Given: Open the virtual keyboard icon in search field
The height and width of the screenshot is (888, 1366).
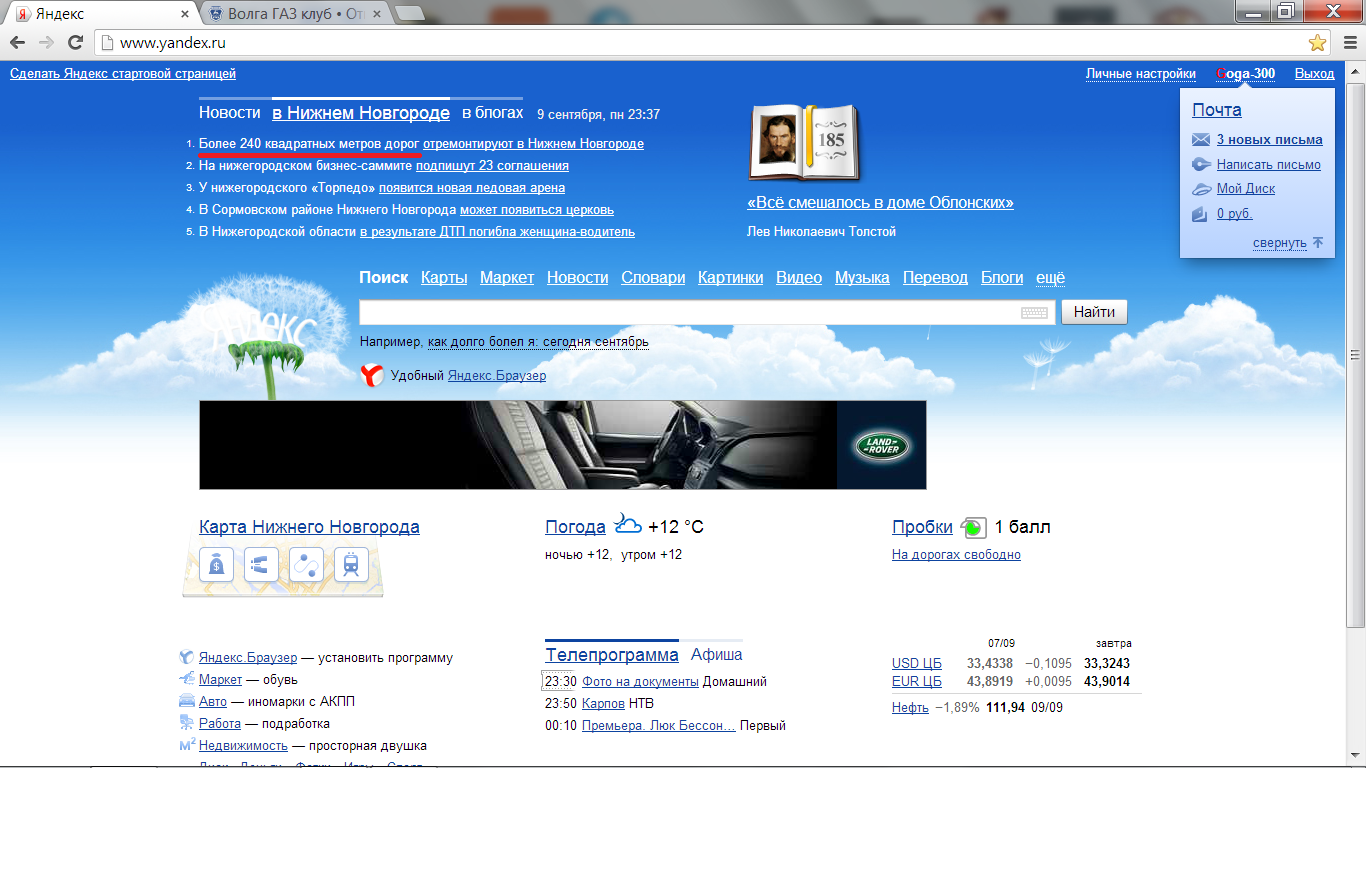Looking at the screenshot, I should coord(1034,313).
